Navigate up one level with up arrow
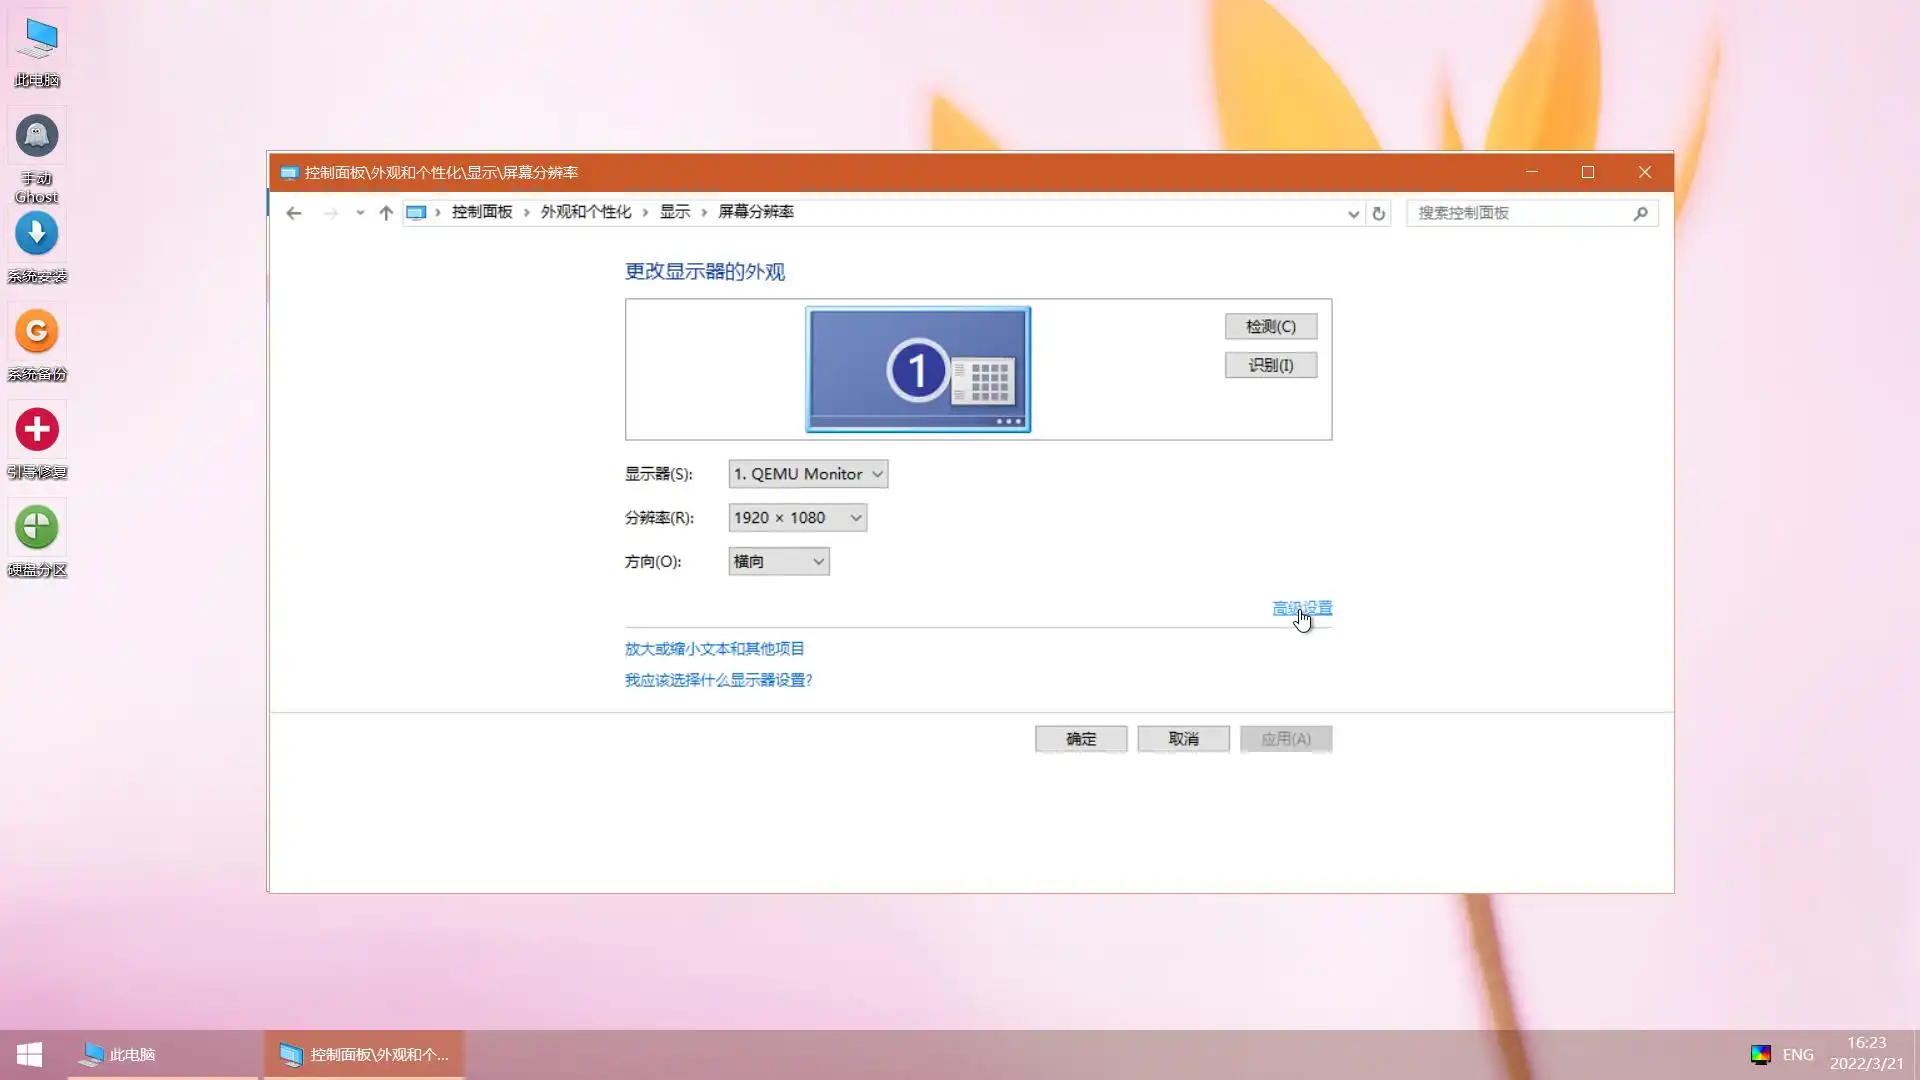The width and height of the screenshot is (1920, 1080). point(386,213)
